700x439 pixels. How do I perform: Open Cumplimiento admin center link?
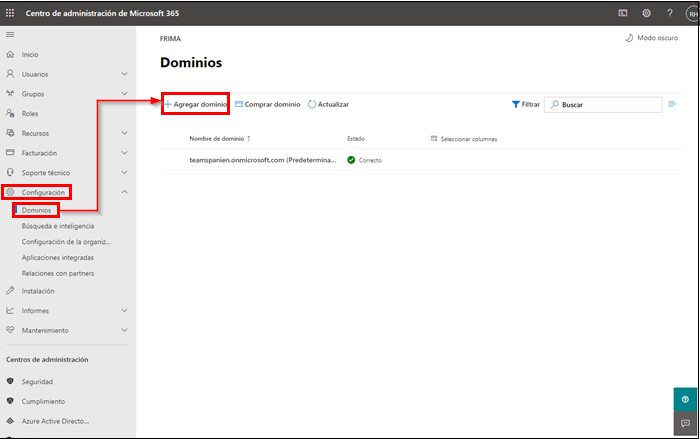coord(43,401)
